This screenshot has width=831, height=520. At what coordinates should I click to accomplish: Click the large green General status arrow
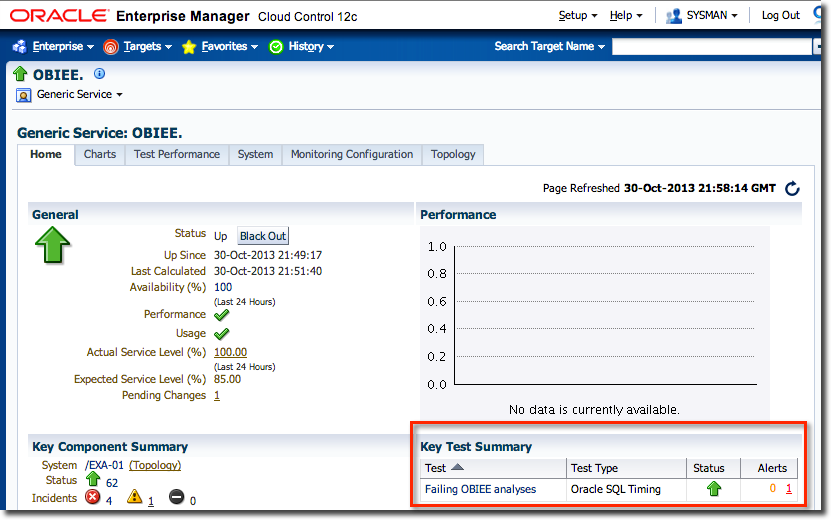[51, 246]
